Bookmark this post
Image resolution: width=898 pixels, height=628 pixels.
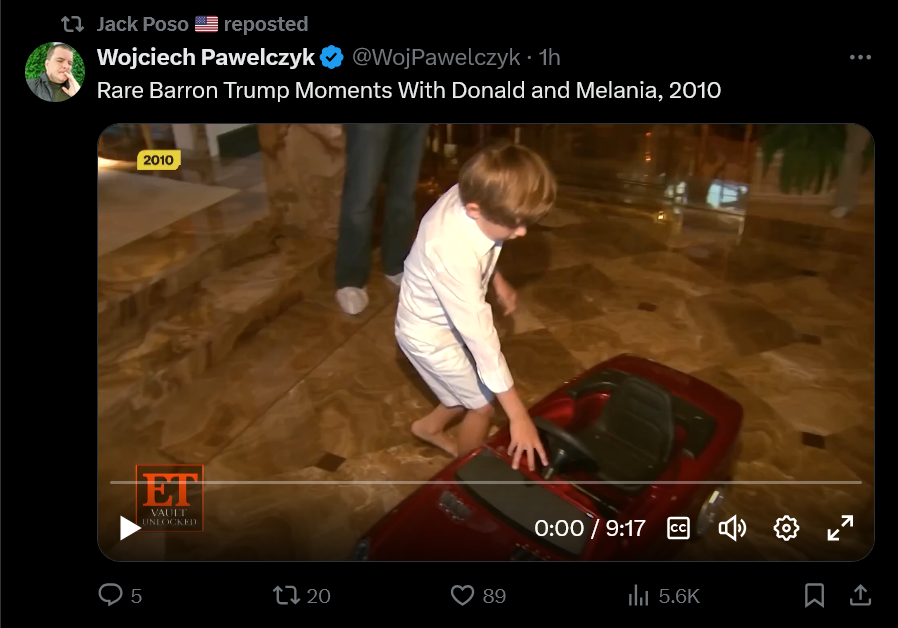[x=814, y=595]
